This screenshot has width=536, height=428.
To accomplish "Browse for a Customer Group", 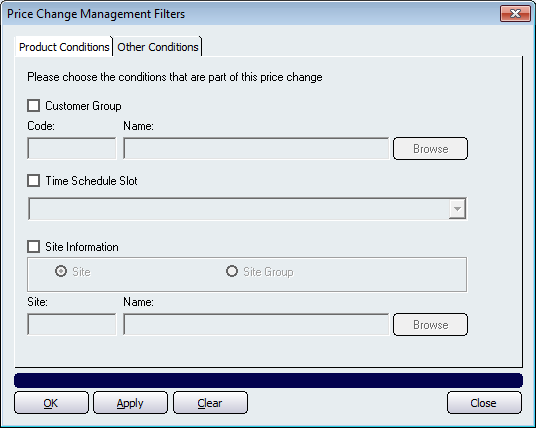I will [430, 149].
